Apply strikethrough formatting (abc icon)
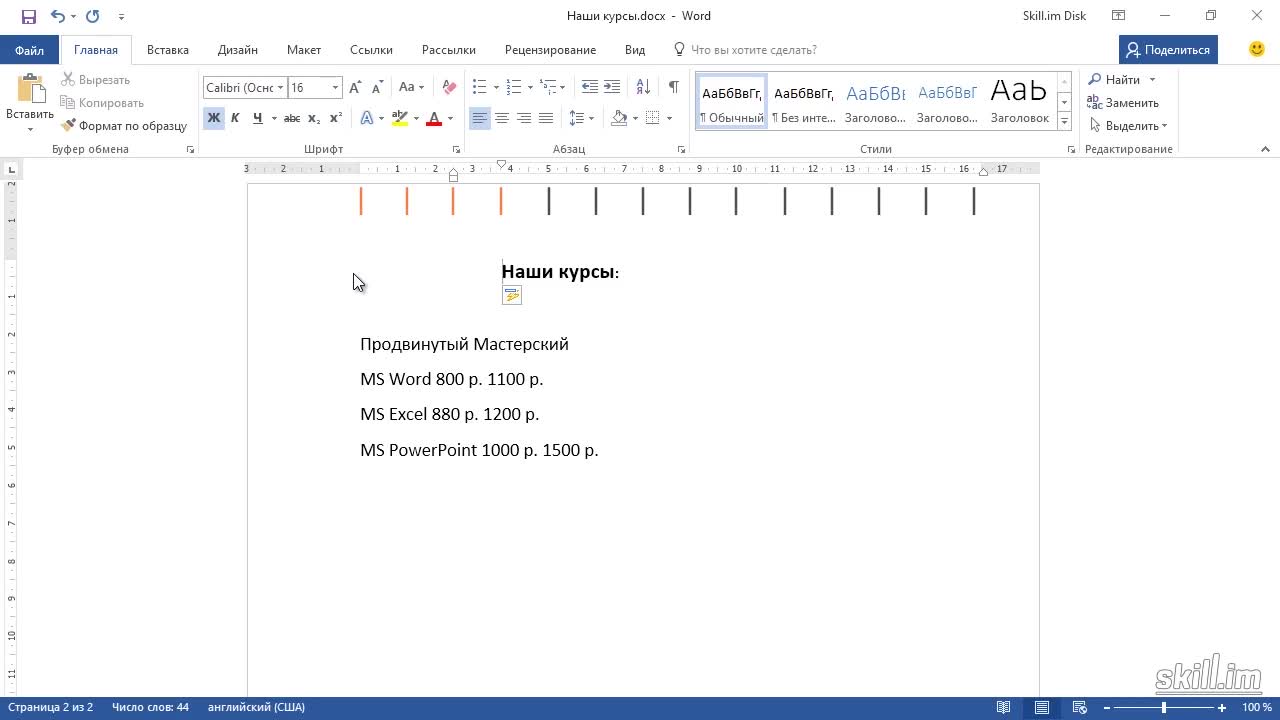1280x720 pixels. point(292,118)
